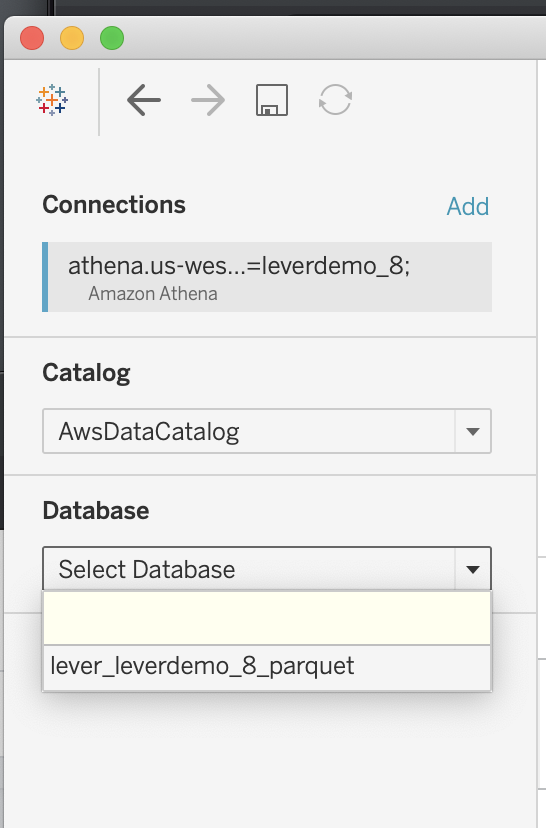Click the Amazon Athena connection subtitle
Image resolution: width=546 pixels, height=828 pixels.
click(153, 294)
